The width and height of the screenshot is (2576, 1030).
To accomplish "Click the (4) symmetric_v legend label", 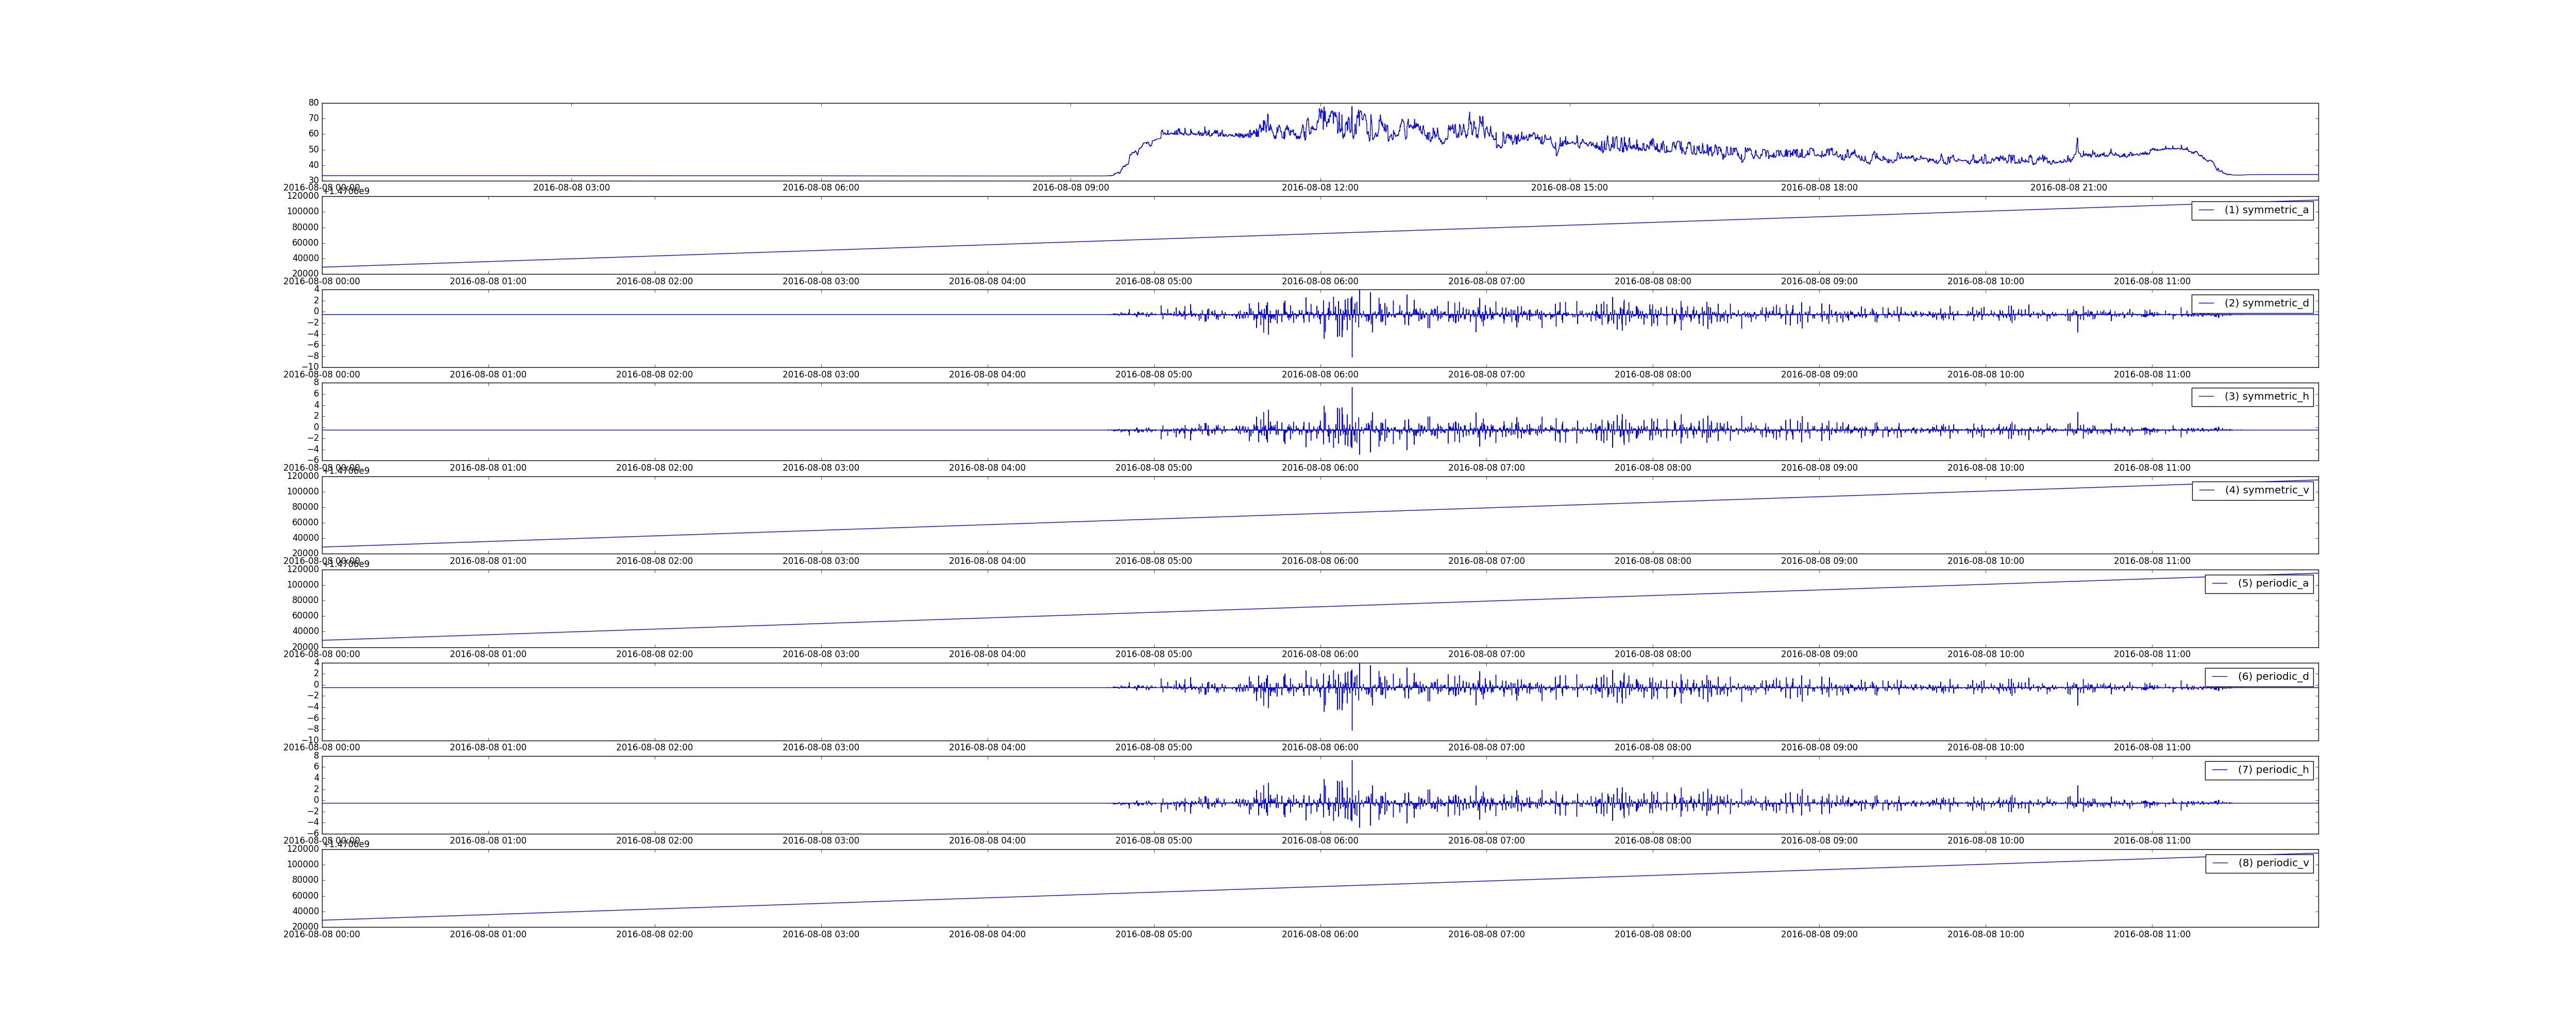I will (x=2266, y=490).
